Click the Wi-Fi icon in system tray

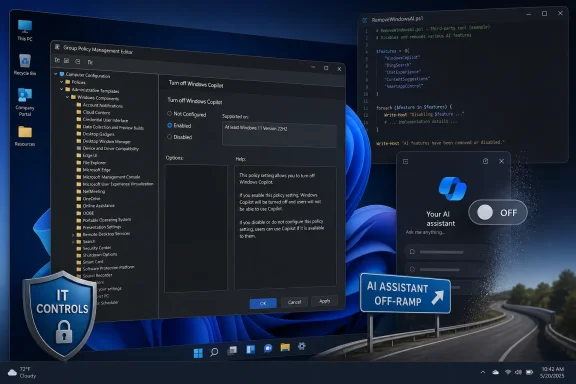pos(508,372)
